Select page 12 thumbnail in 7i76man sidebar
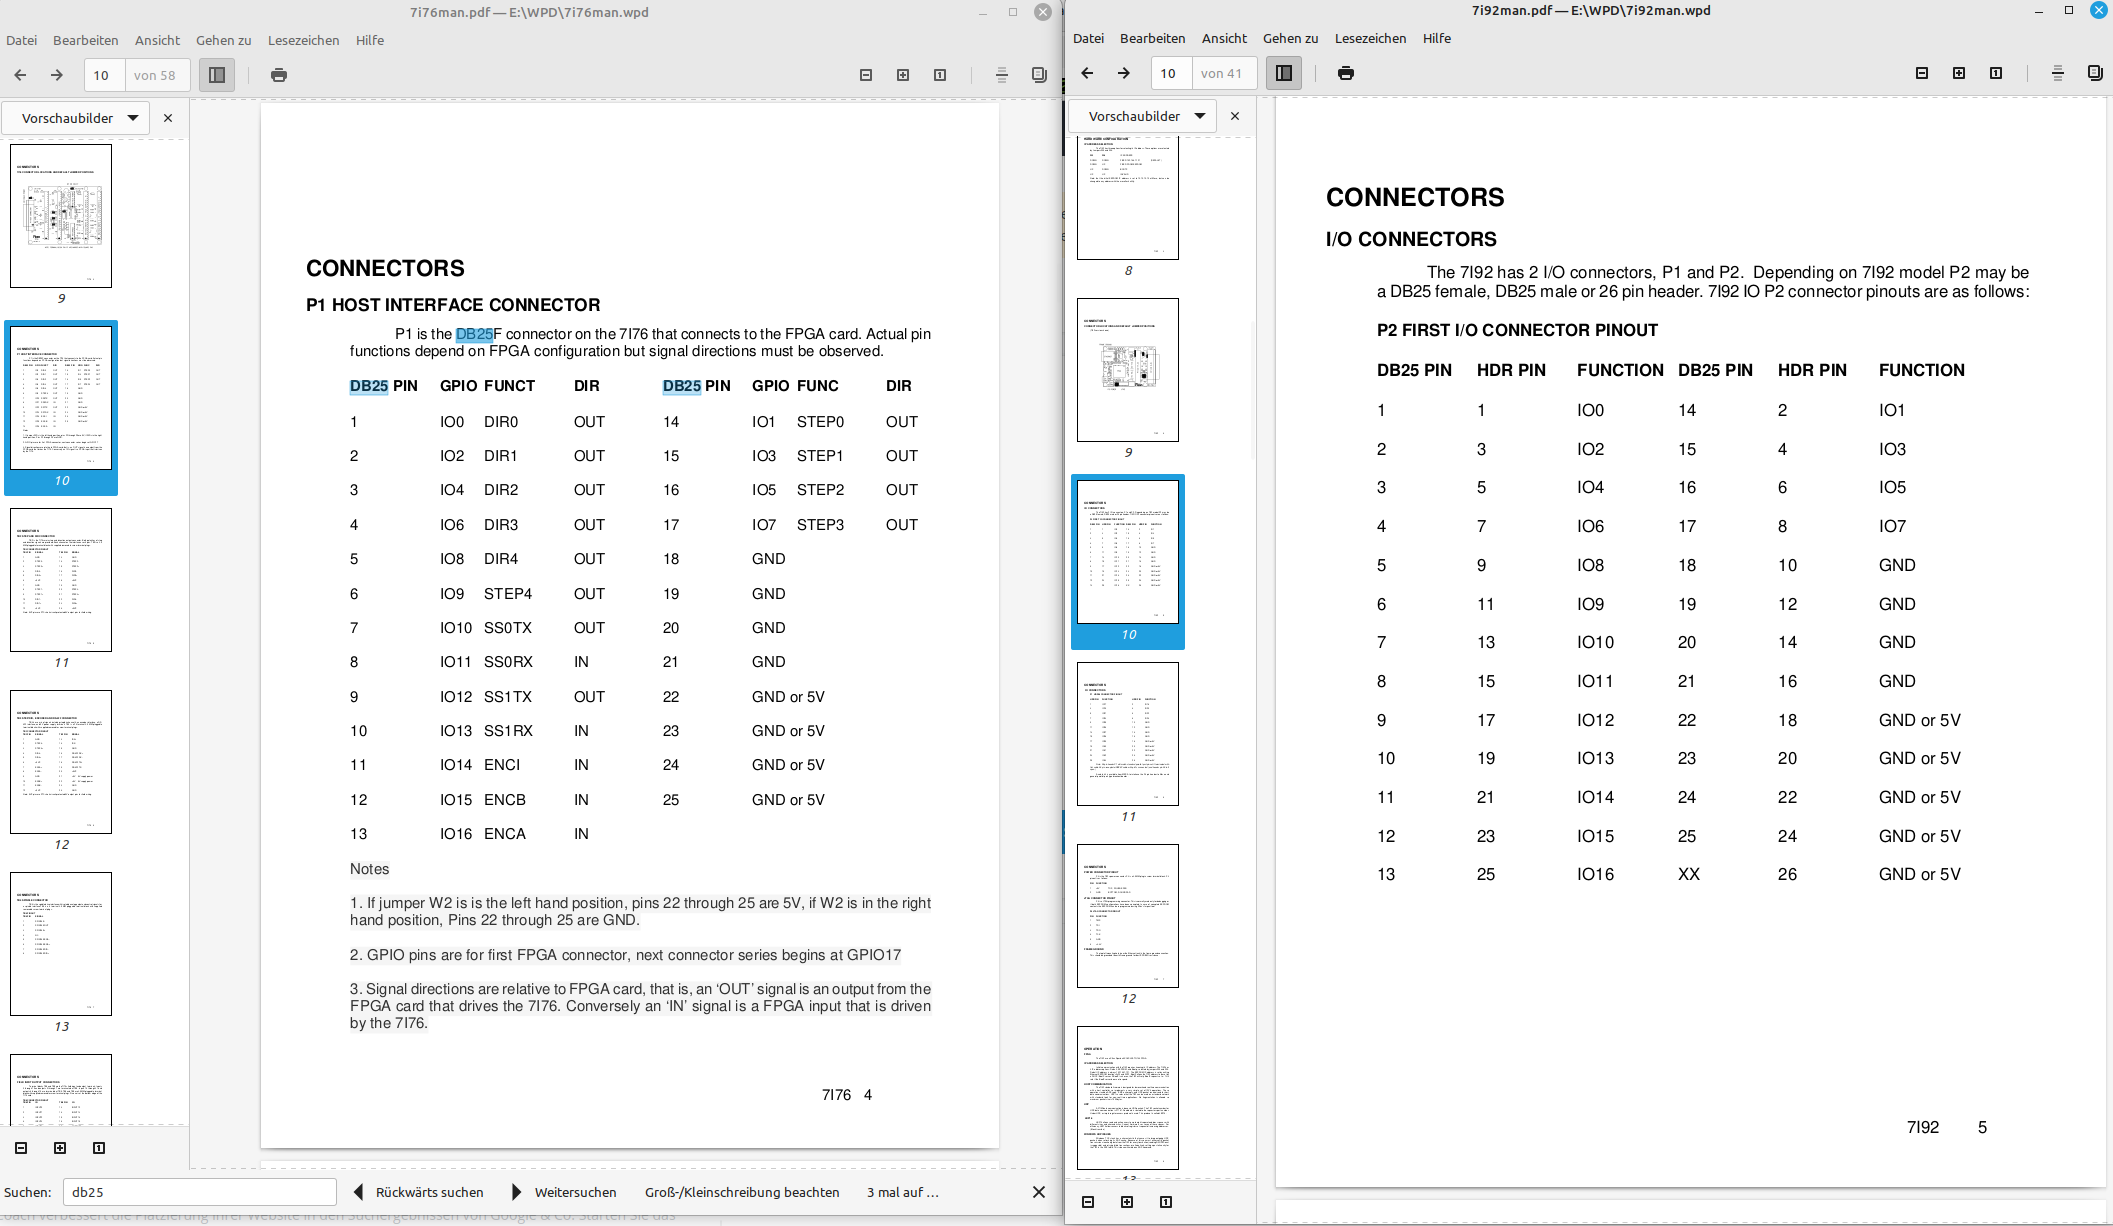Viewport: 2113px width, 1226px height. tap(61, 762)
